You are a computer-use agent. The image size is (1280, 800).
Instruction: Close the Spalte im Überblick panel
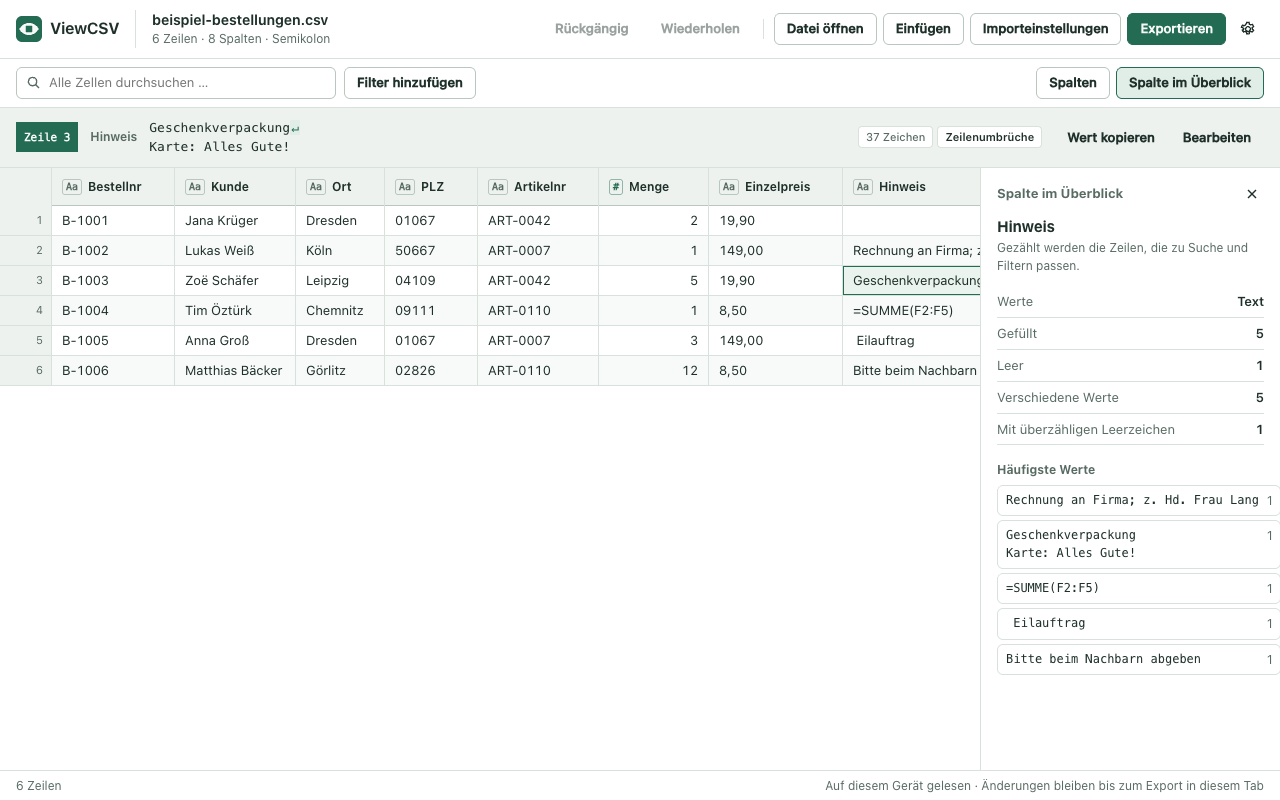1252,194
